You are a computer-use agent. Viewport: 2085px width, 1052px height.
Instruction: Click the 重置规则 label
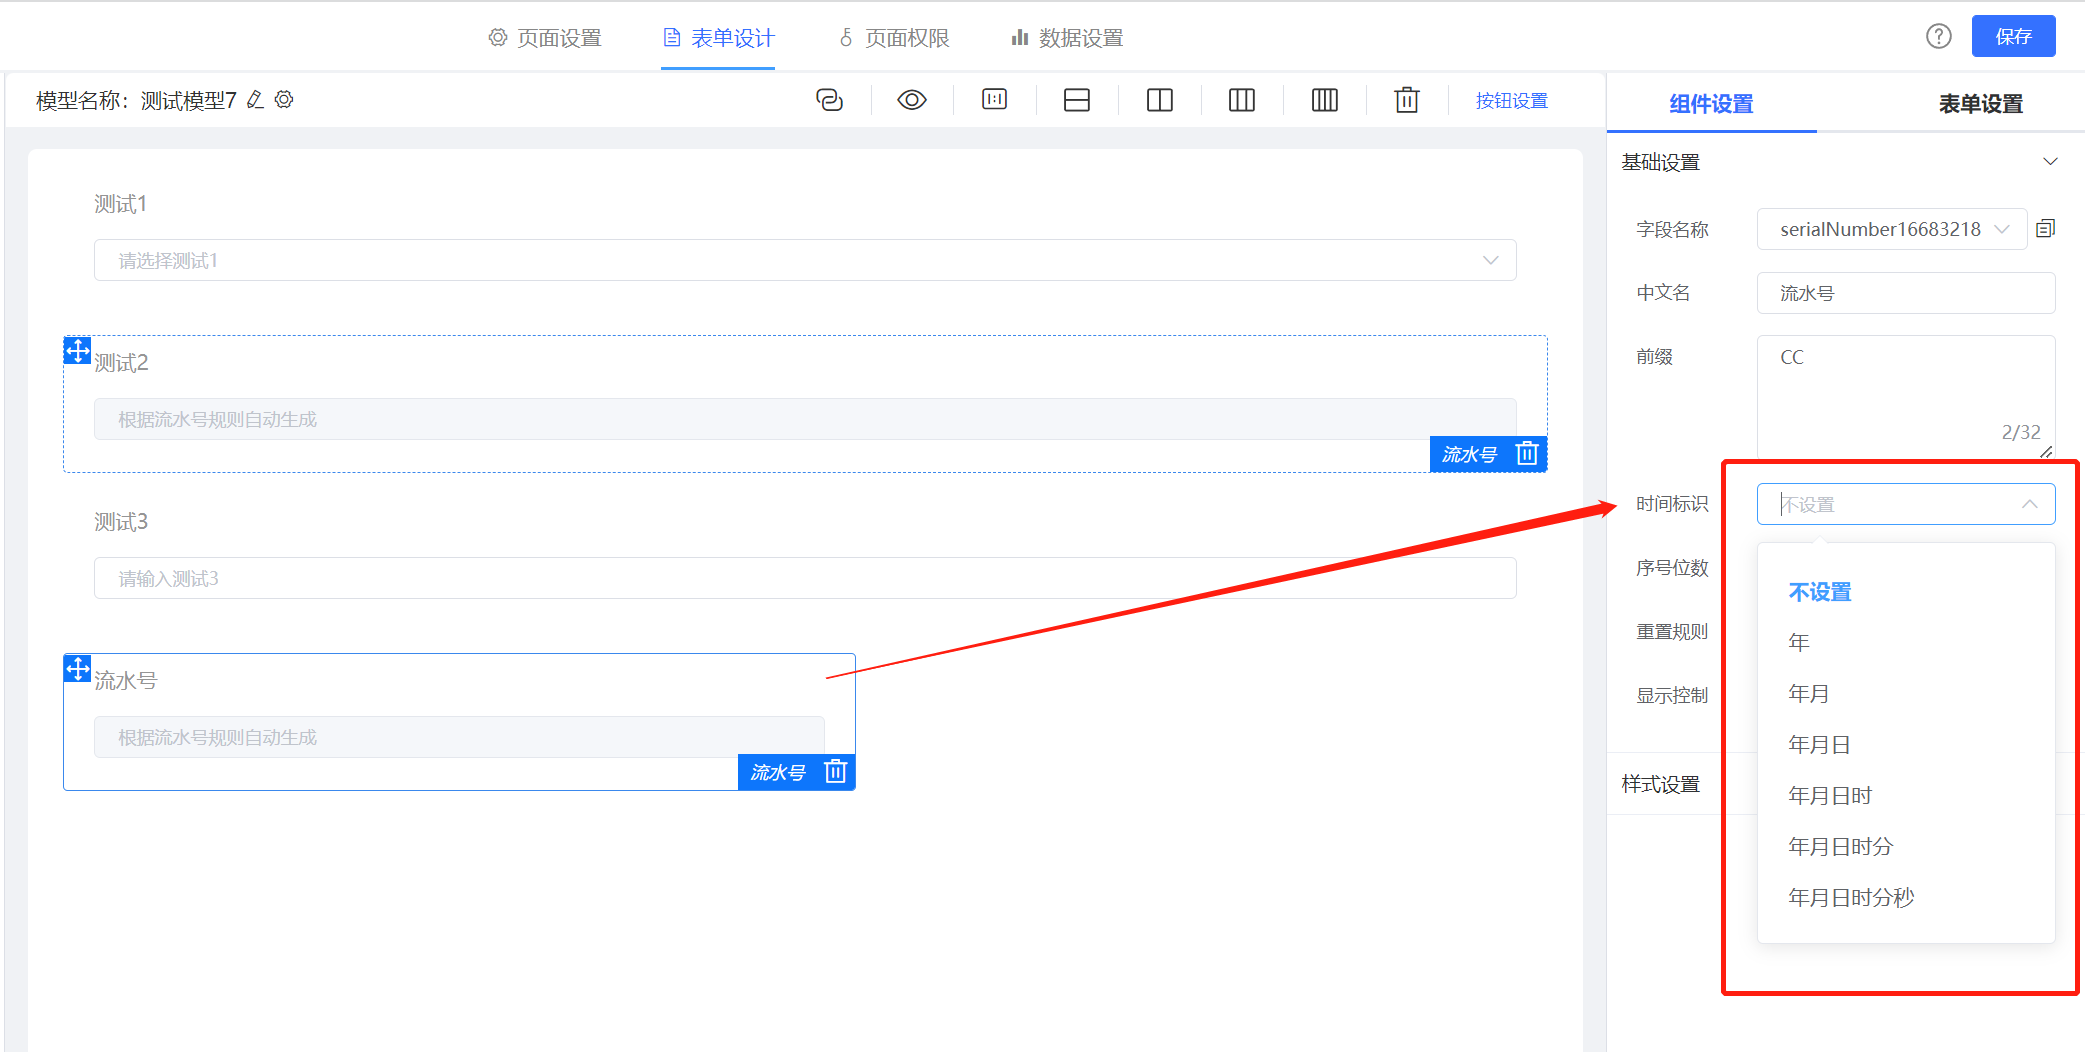pyautogui.click(x=1672, y=632)
